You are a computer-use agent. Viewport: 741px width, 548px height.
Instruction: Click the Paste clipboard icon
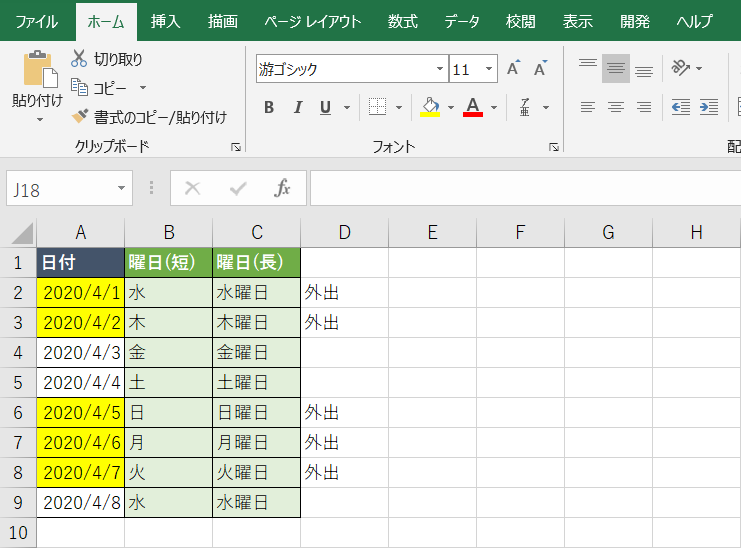40,69
